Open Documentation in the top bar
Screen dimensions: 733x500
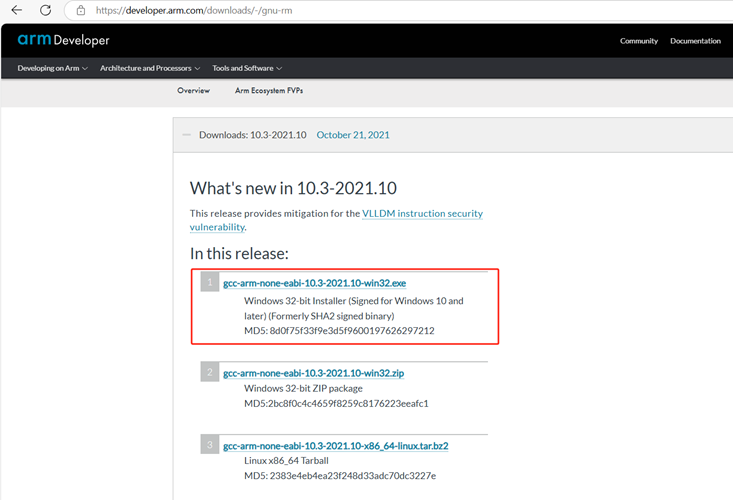[x=695, y=41]
